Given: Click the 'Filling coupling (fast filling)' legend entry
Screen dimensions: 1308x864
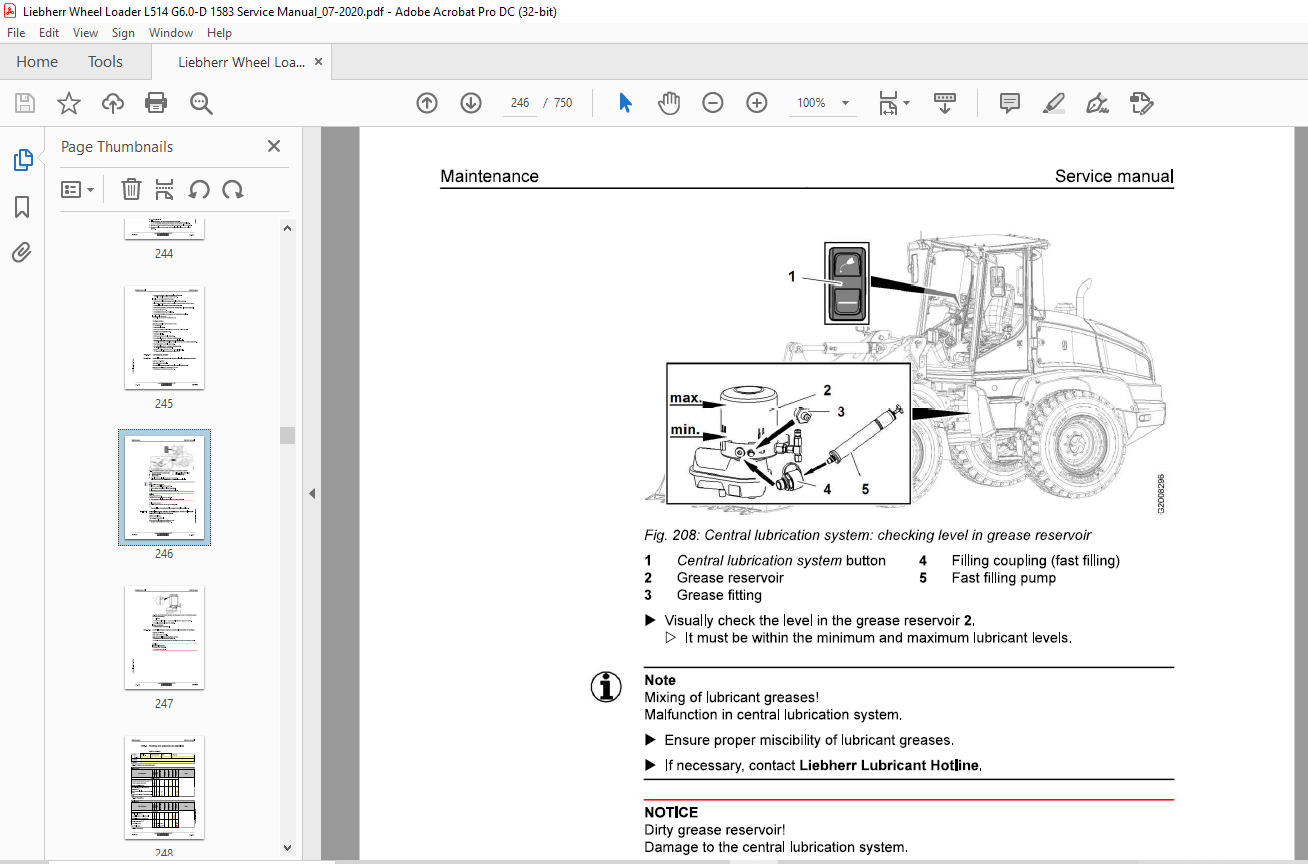Looking at the screenshot, I should (1036, 561).
